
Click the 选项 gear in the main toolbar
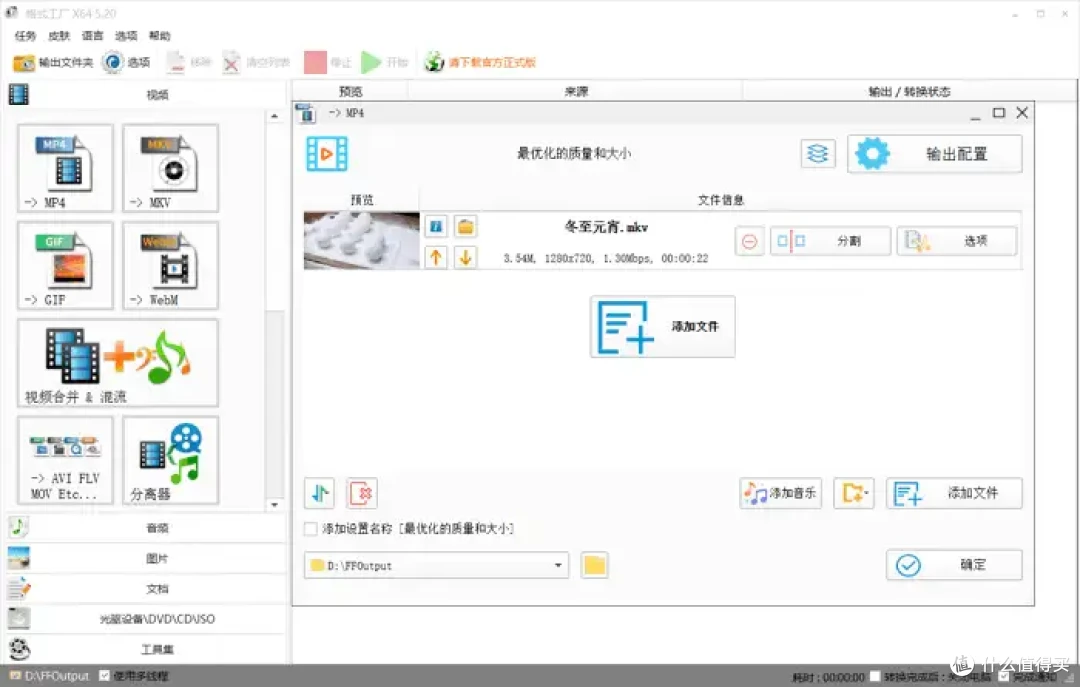click(x=127, y=63)
